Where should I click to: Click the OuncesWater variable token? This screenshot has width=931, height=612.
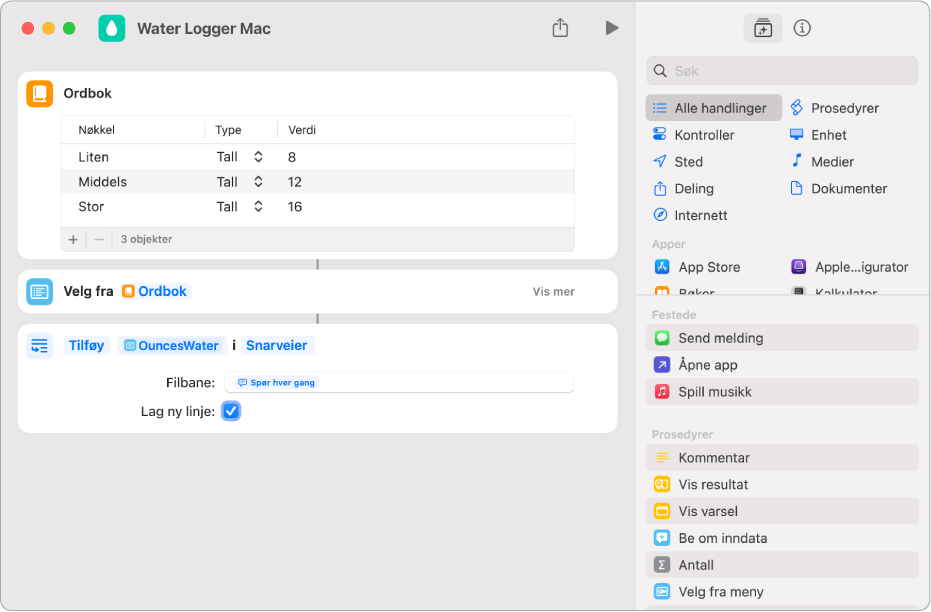point(172,345)
